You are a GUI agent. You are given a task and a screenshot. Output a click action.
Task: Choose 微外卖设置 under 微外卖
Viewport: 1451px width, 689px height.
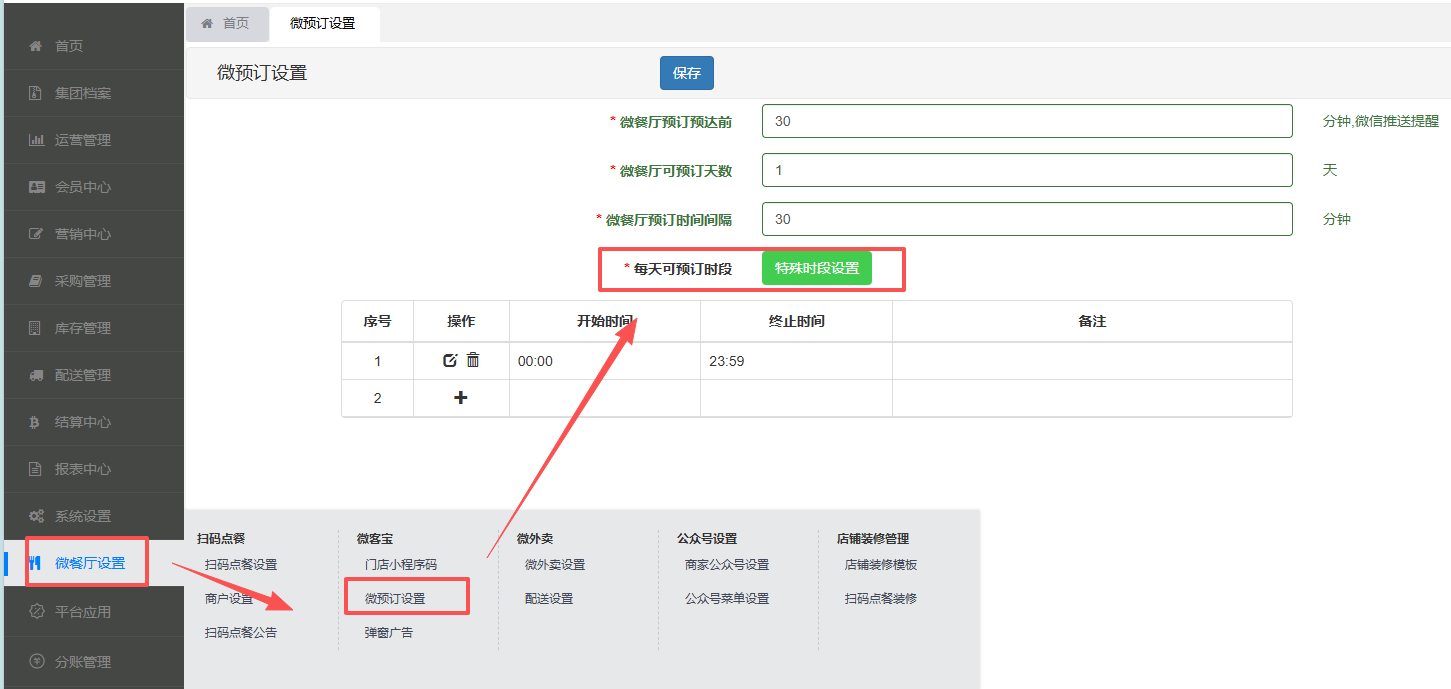click(555, 565)
